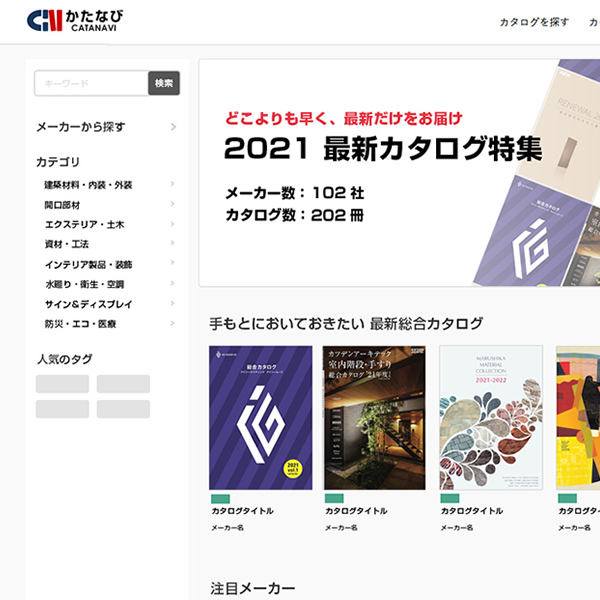The width and height of the screenshot is (600, 600).
Task: Expand the 開口部材 category arrow
Action: tap(173, 204)
